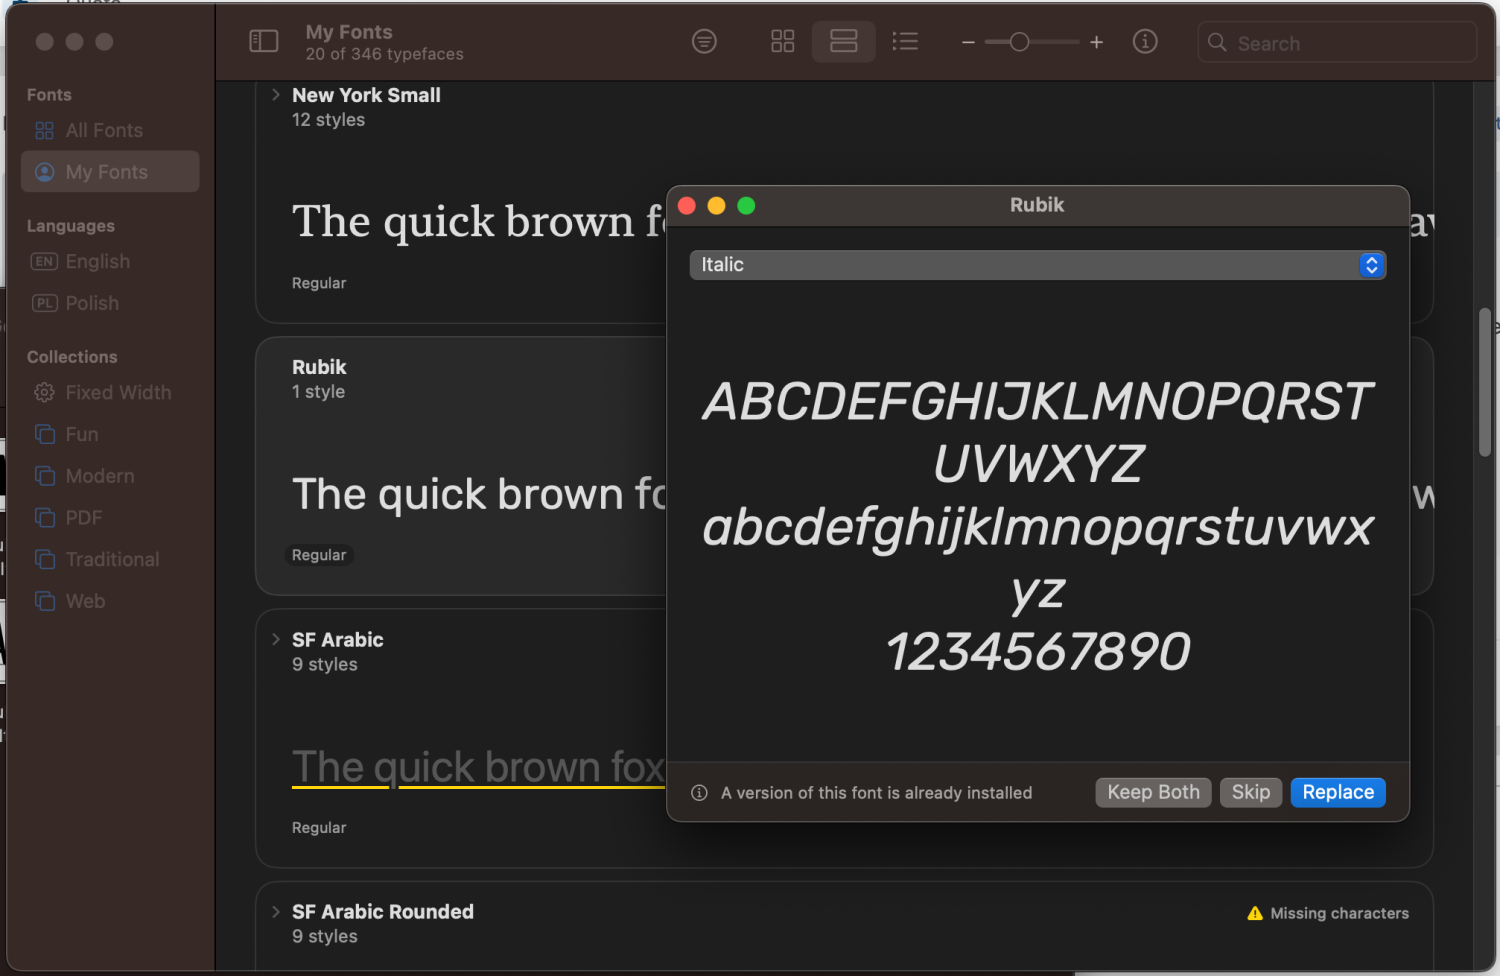Open the Fixed Width collection
Viewport: 1500px width, 976px height.
(117, 392)
